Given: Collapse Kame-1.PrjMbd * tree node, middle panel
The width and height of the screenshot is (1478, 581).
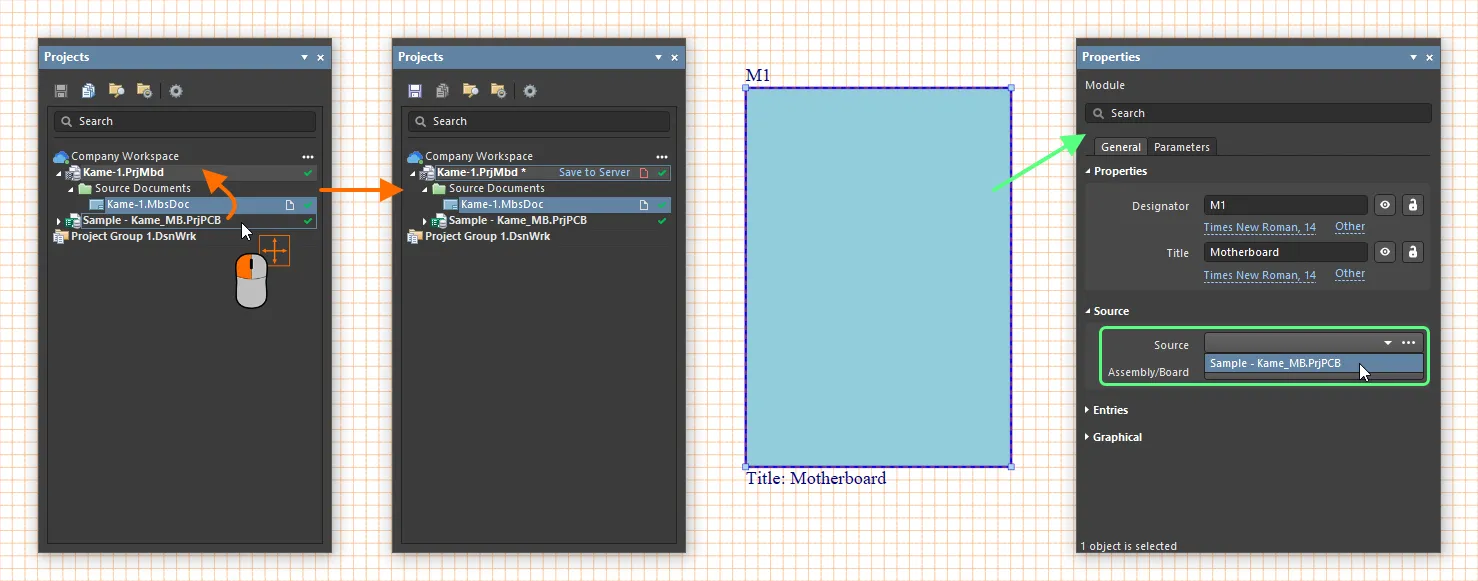Looking at the screenshot, I should click(x=413, y=174).
